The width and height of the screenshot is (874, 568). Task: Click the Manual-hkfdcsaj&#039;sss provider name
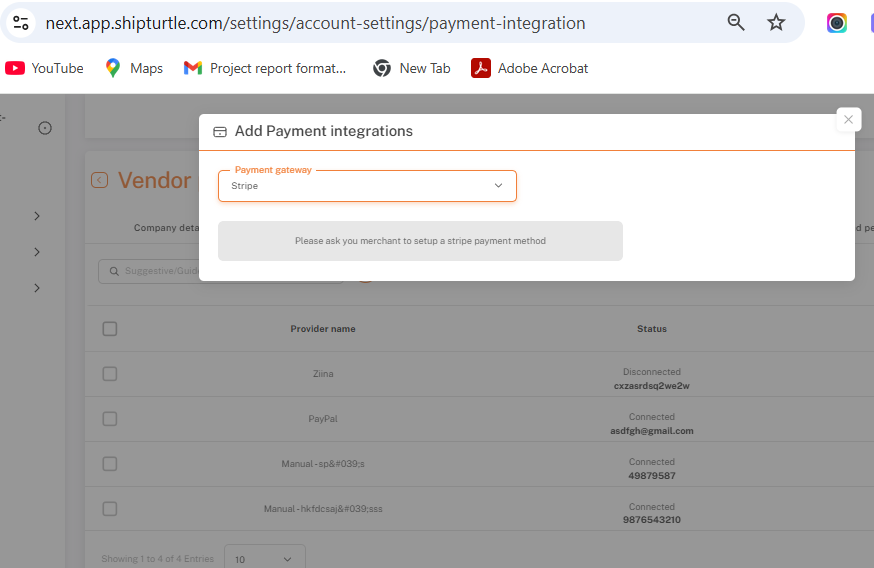(x=323, y=509)
